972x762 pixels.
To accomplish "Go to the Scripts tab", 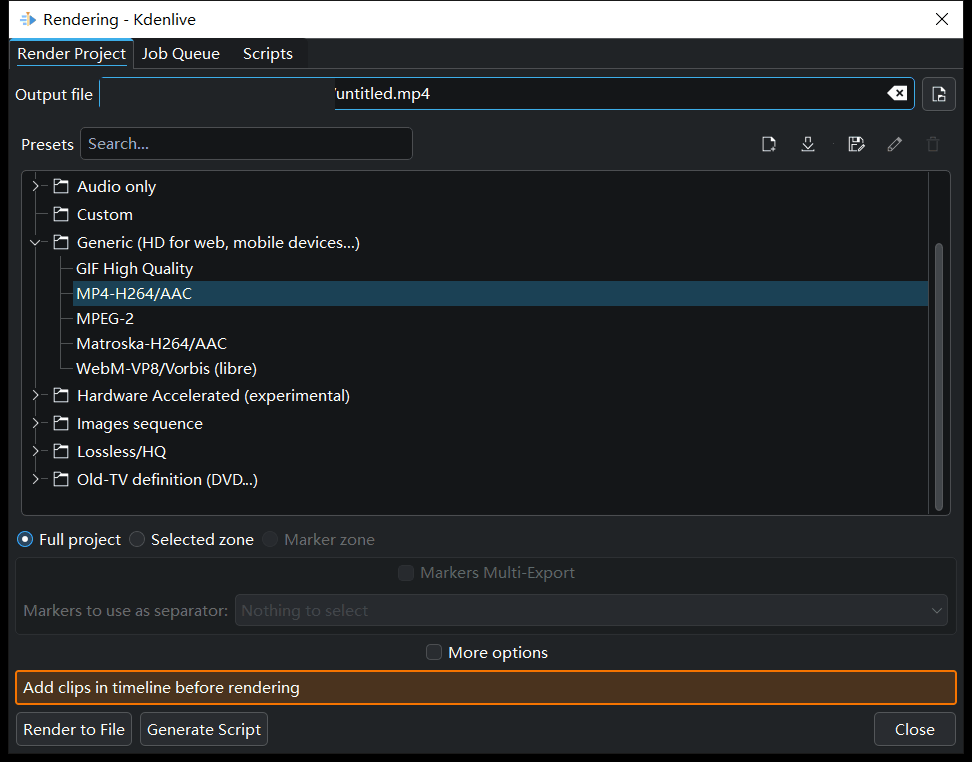I will coord(268,54).
